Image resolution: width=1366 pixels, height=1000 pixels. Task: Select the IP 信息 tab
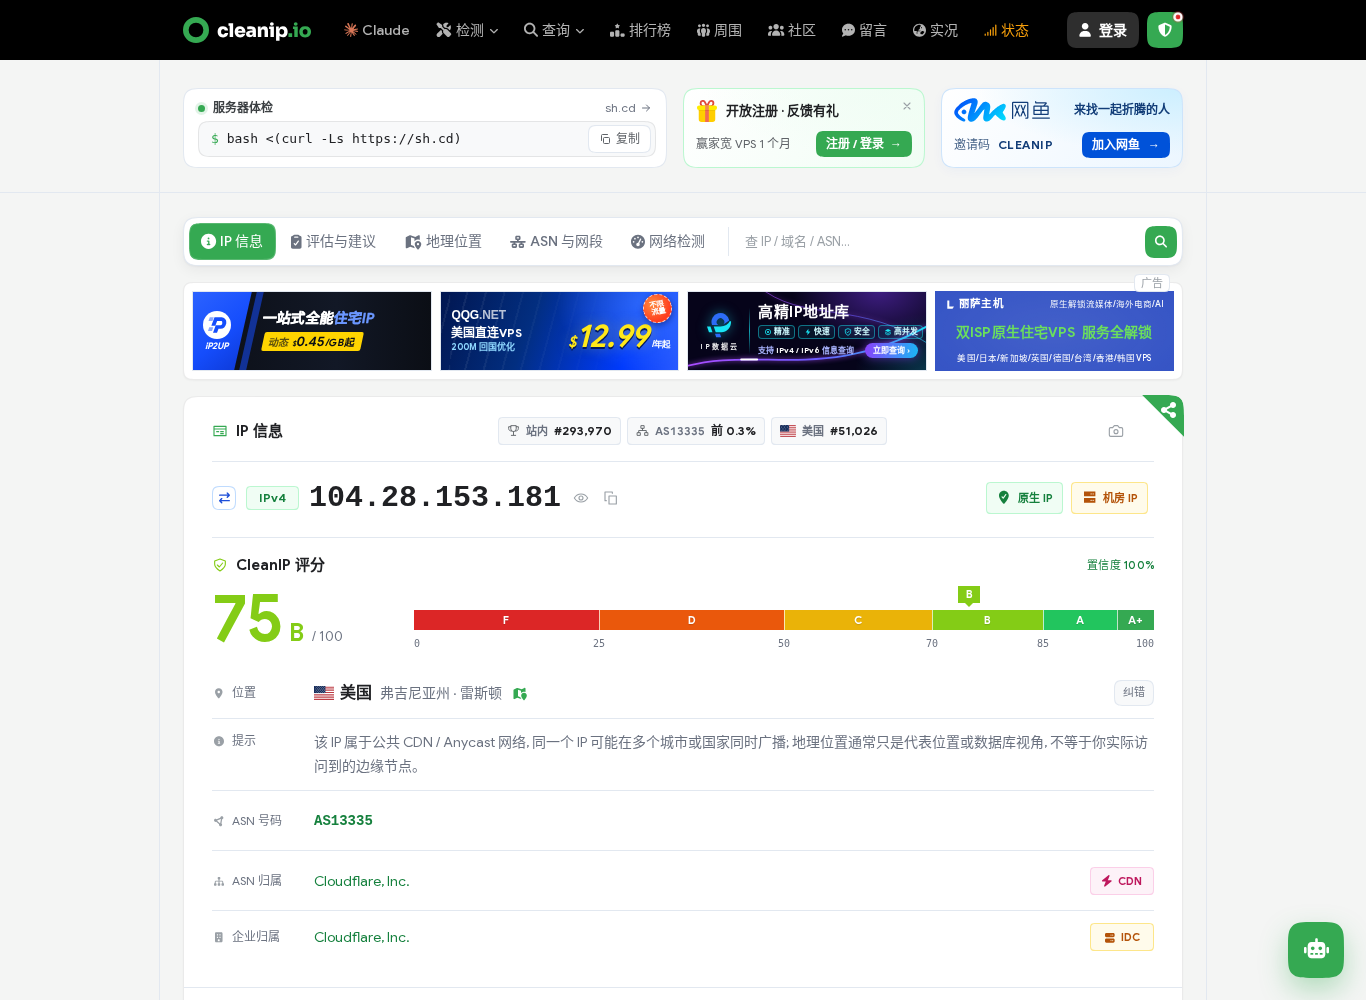232,242
